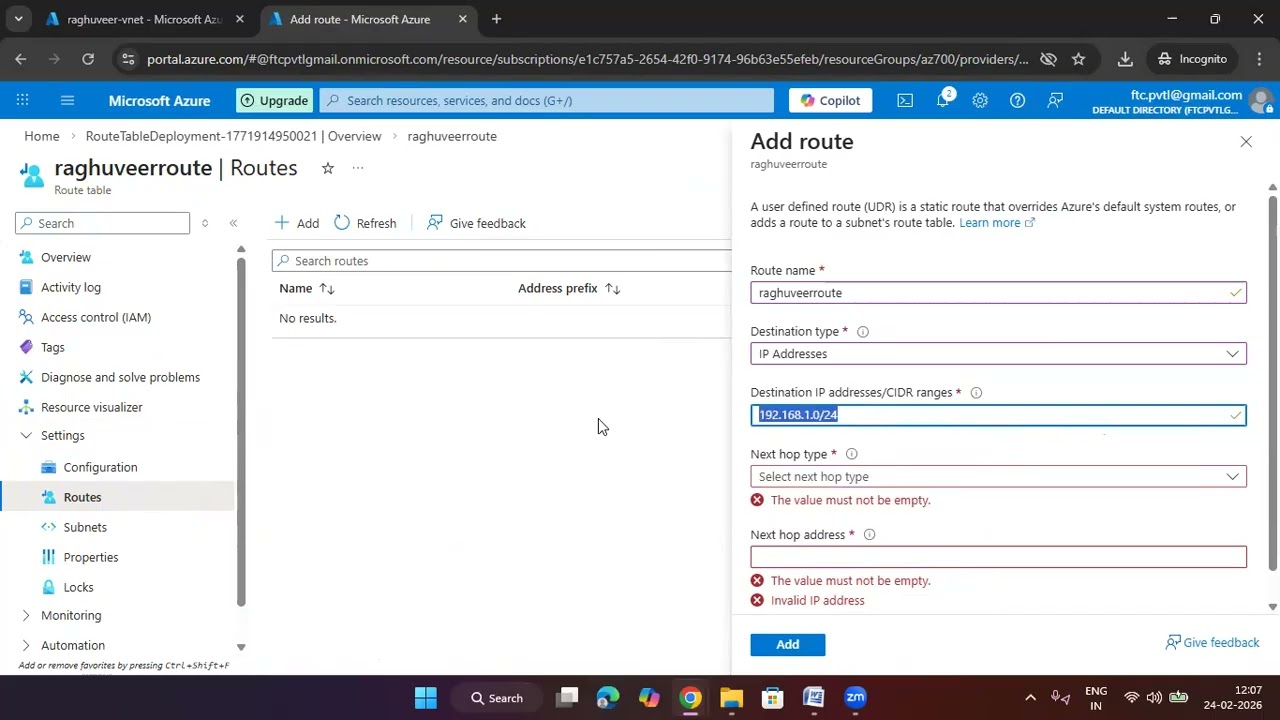
Task: Click Add button in panel footer
Action: pos(788,644)
